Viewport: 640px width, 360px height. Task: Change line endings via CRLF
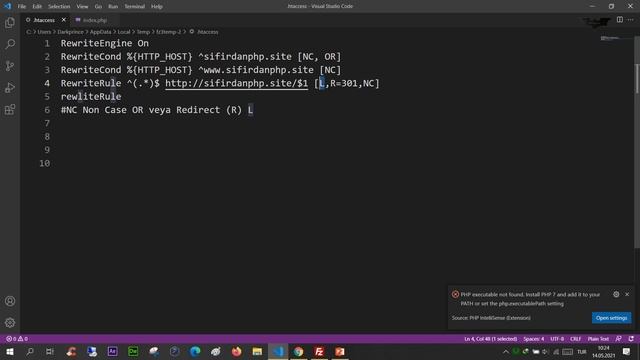click(x=576, y=339)
